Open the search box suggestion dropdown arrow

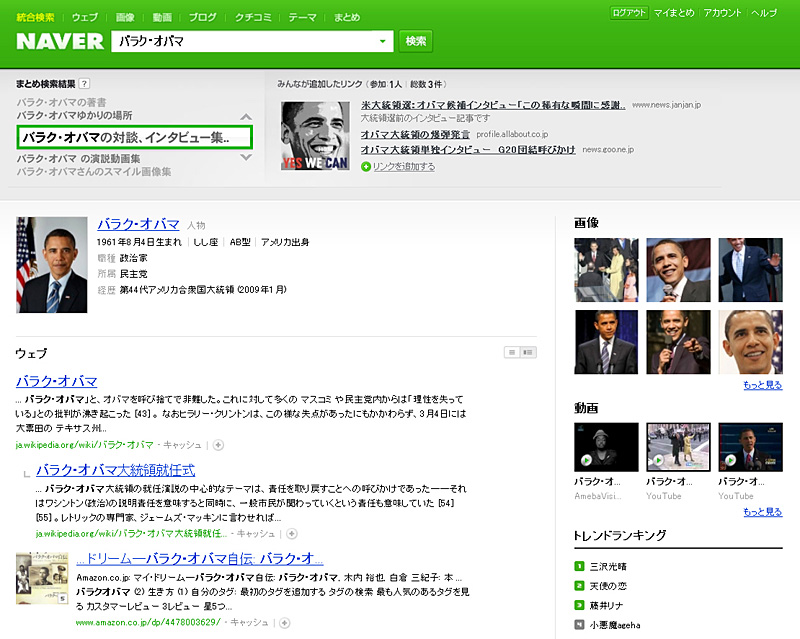point(382,41)
